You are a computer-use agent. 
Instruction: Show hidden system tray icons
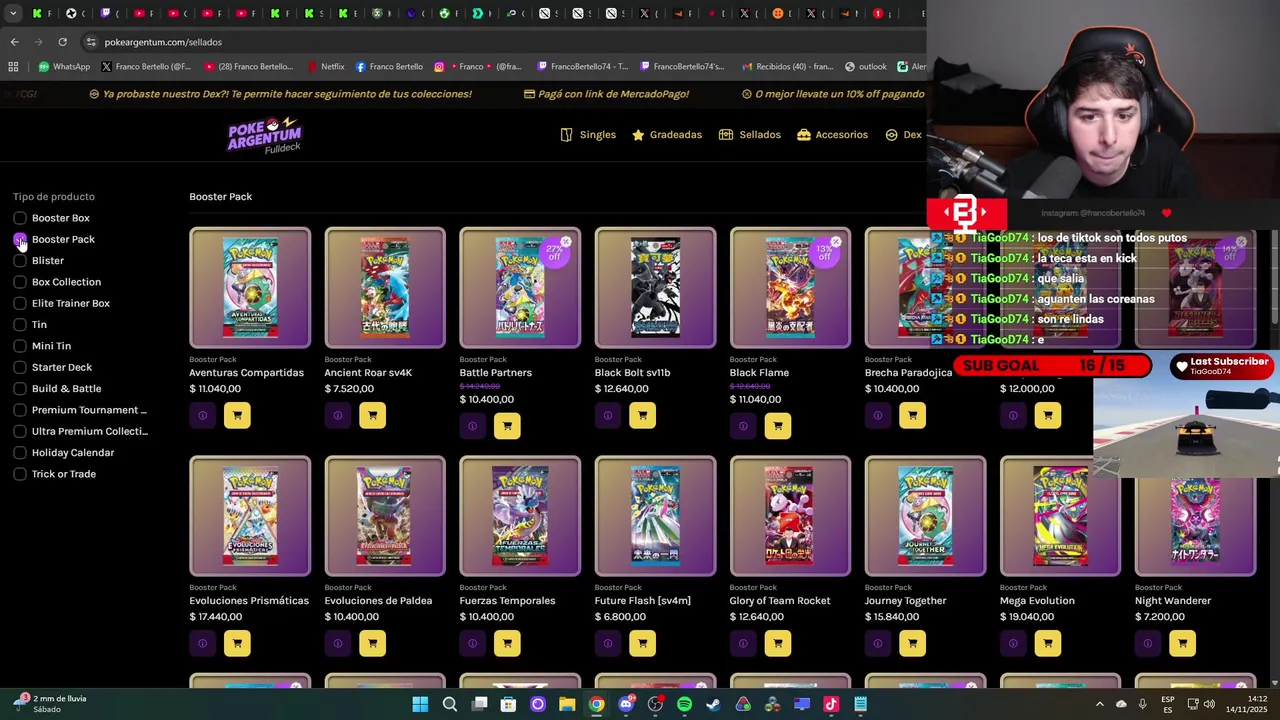[x=1100, y=704]
